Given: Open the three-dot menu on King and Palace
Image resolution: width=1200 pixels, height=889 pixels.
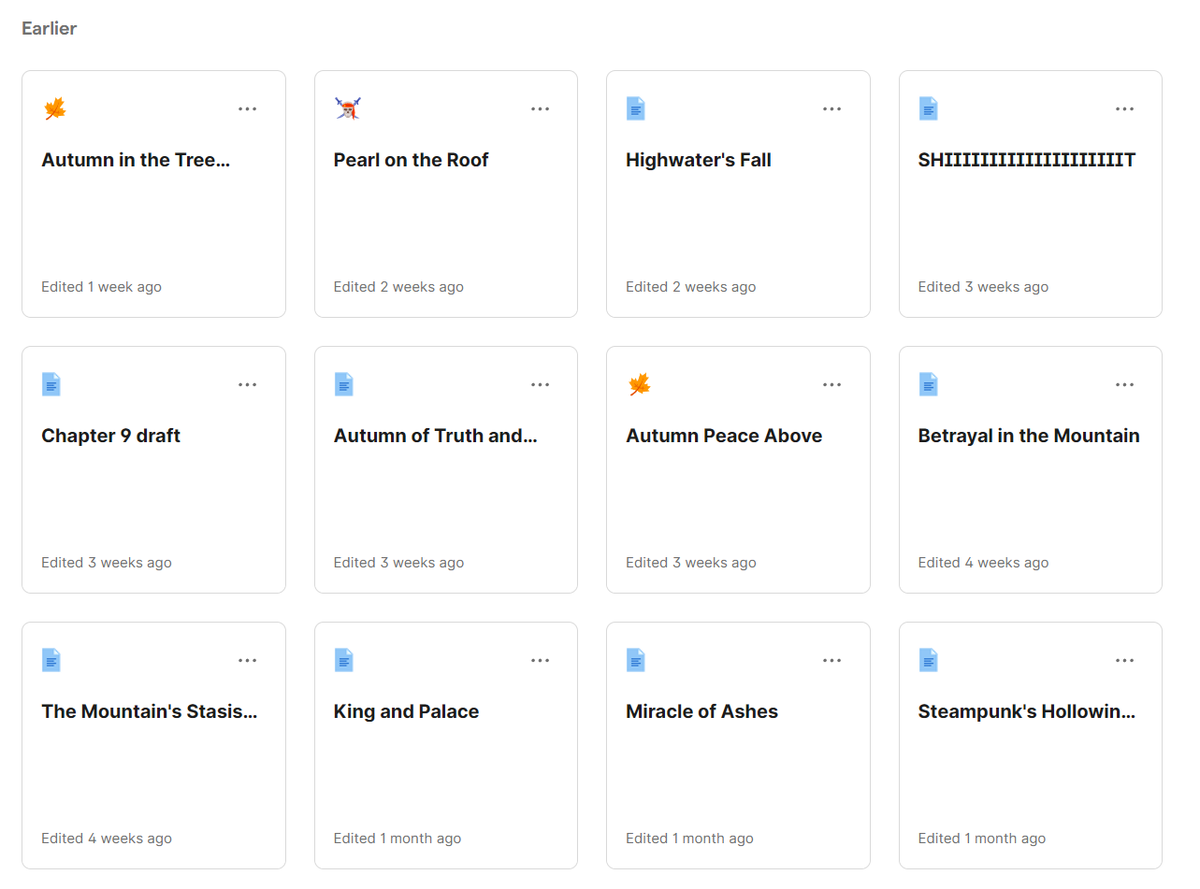Looking at the screenshot, I should [540, 661].
